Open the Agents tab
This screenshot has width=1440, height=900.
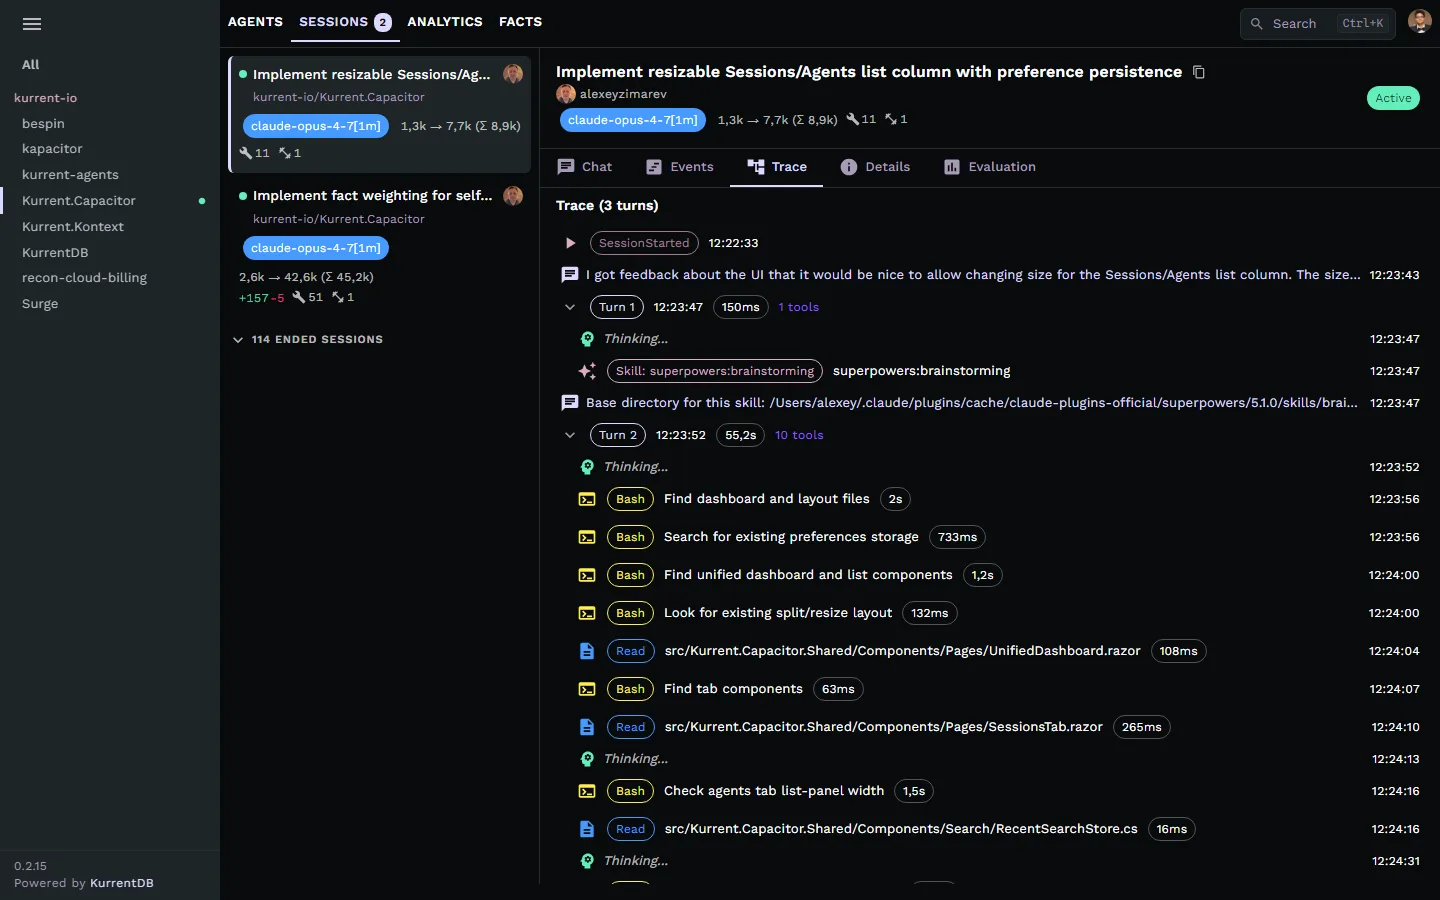point(255,22)
